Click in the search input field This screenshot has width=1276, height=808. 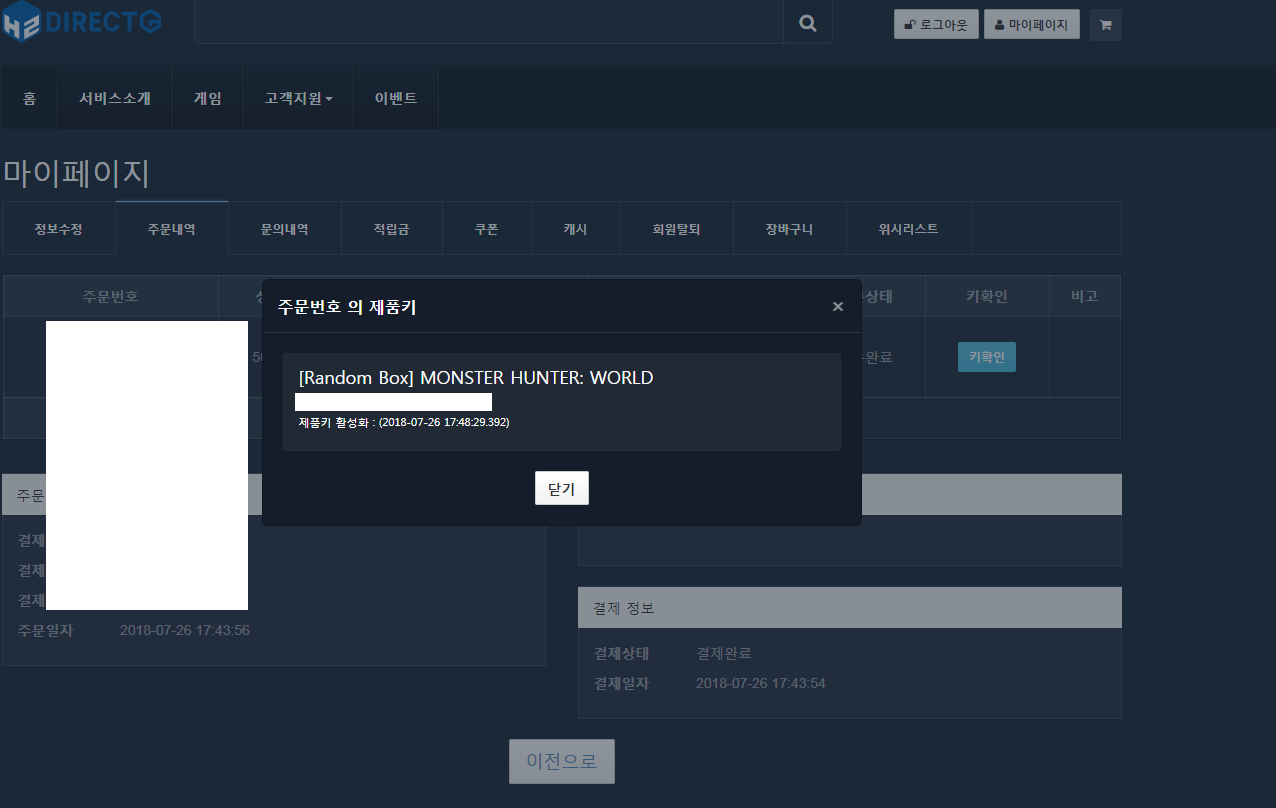click(488, 23)
